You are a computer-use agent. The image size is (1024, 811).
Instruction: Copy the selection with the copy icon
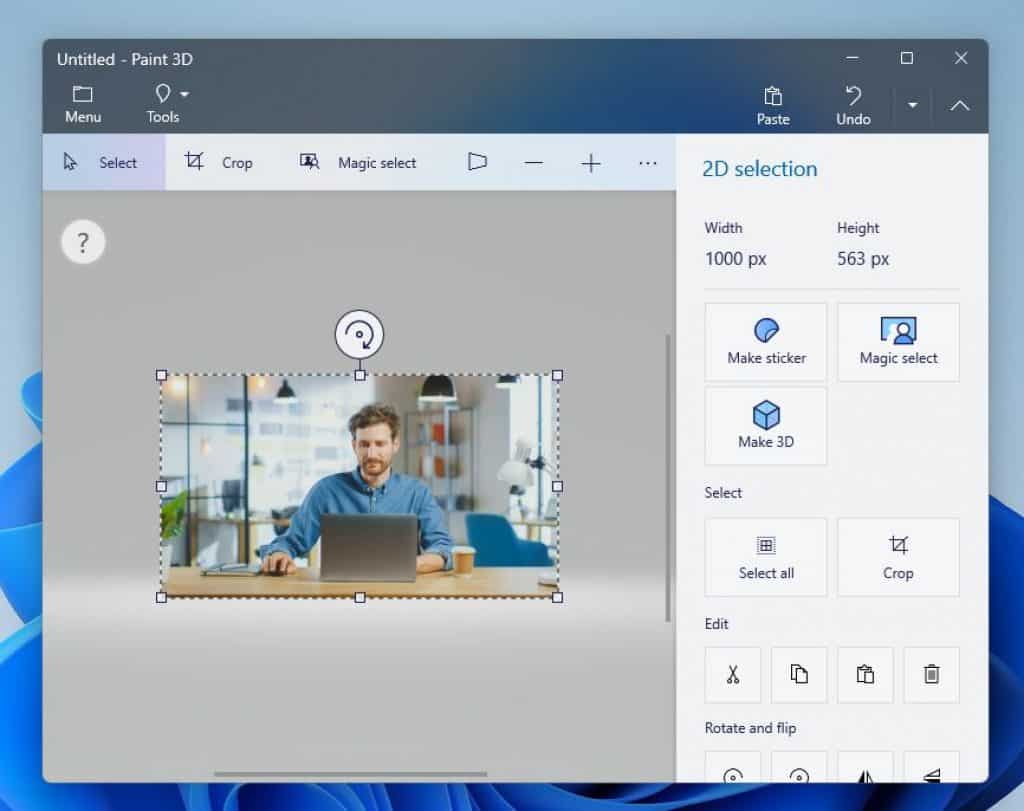point(799,675)
